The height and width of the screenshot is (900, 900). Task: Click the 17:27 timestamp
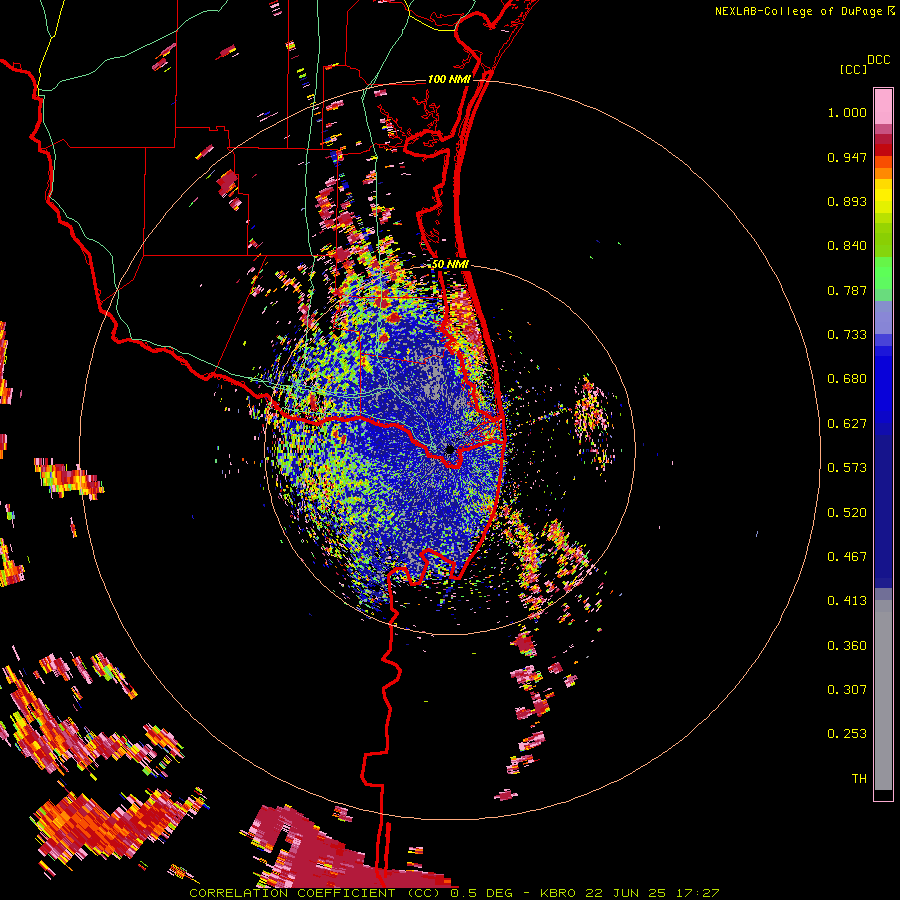(x=697, y=893)
